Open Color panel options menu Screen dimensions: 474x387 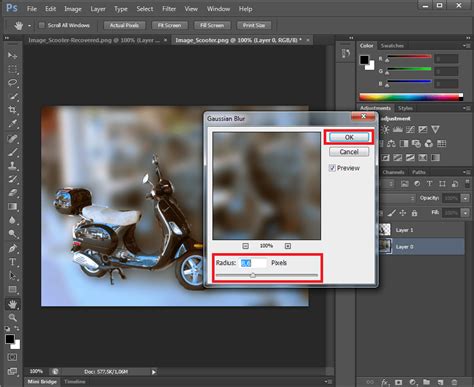pyautogui.click(x=466, y=46)
